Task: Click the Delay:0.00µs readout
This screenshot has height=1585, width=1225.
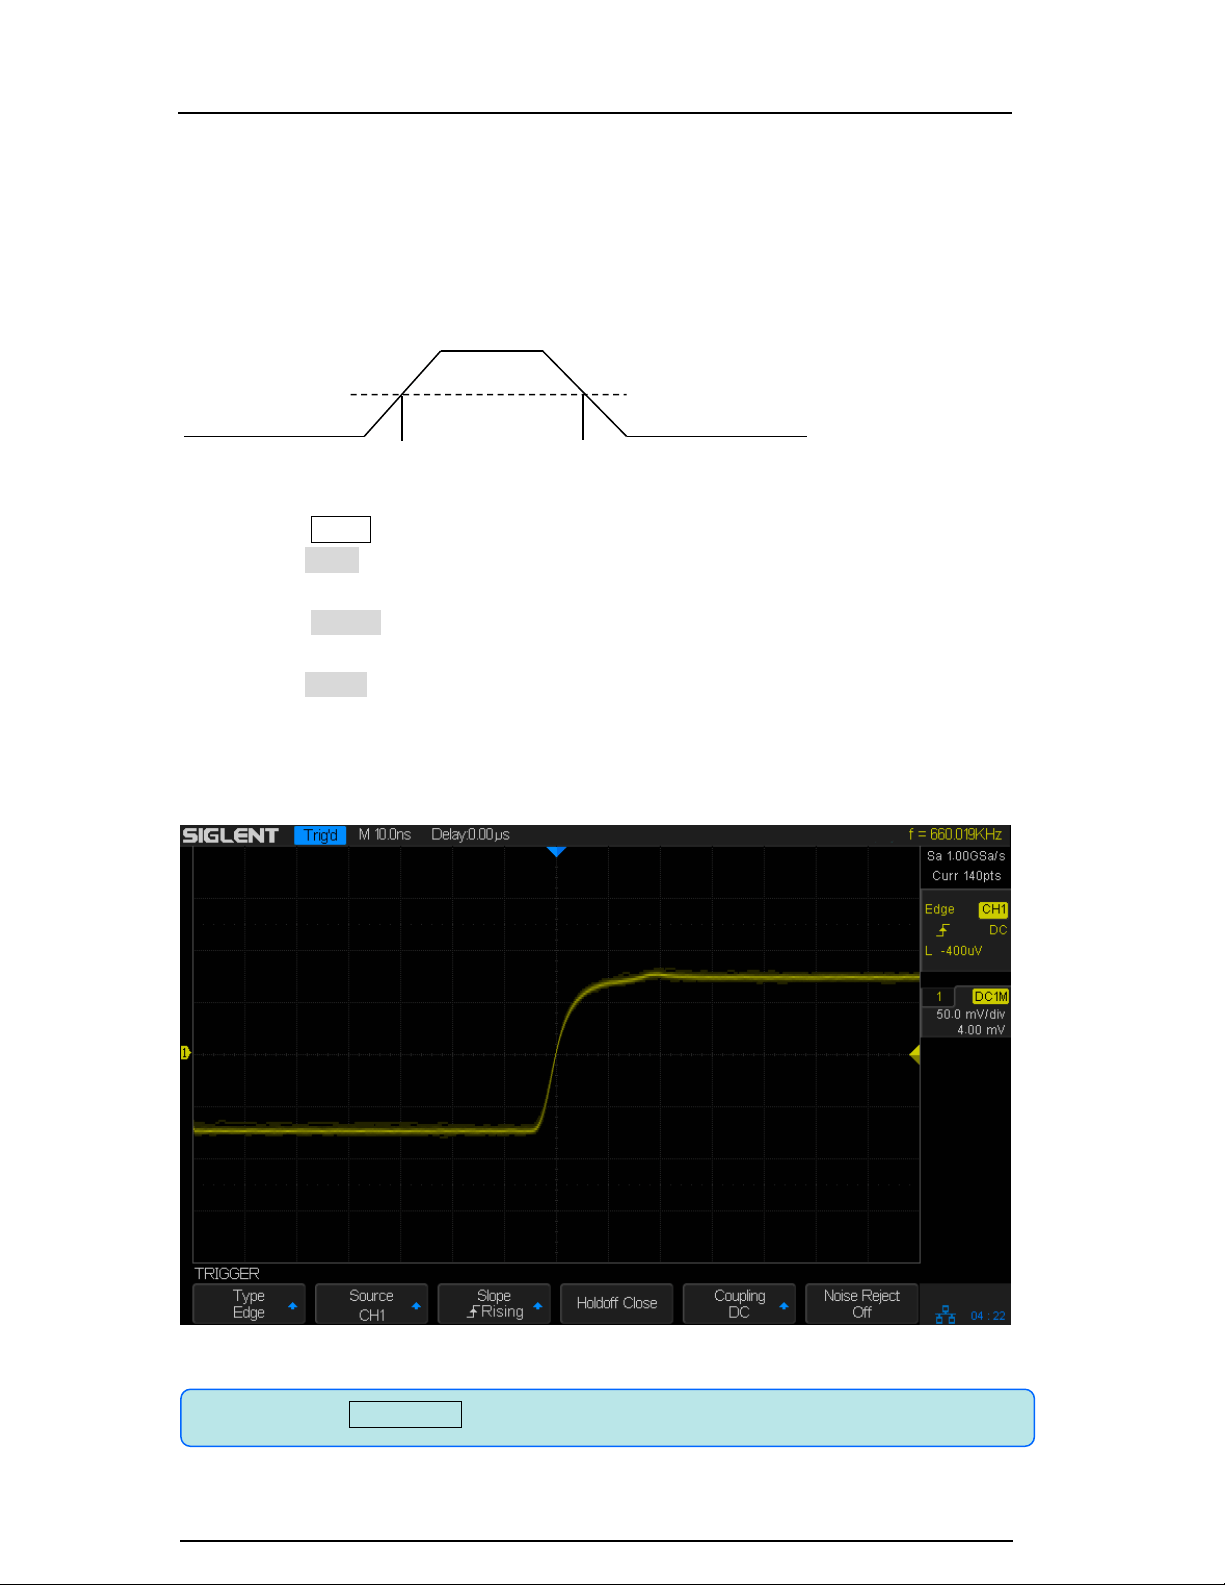Action: 470,834
